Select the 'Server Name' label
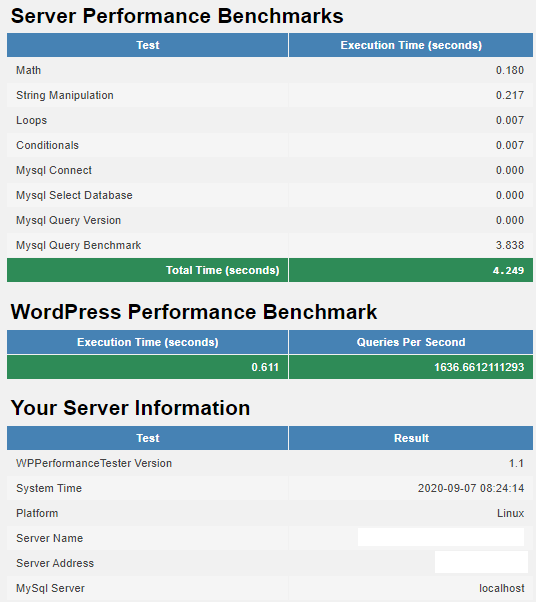536x602 pixels. 49,538
